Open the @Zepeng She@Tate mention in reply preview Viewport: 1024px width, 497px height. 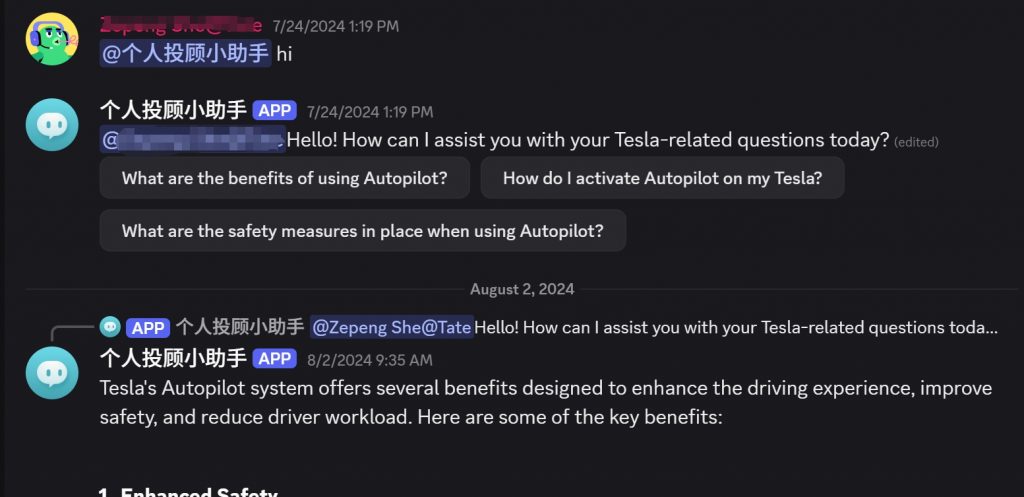pyautogui.click(x=392, y=327)
